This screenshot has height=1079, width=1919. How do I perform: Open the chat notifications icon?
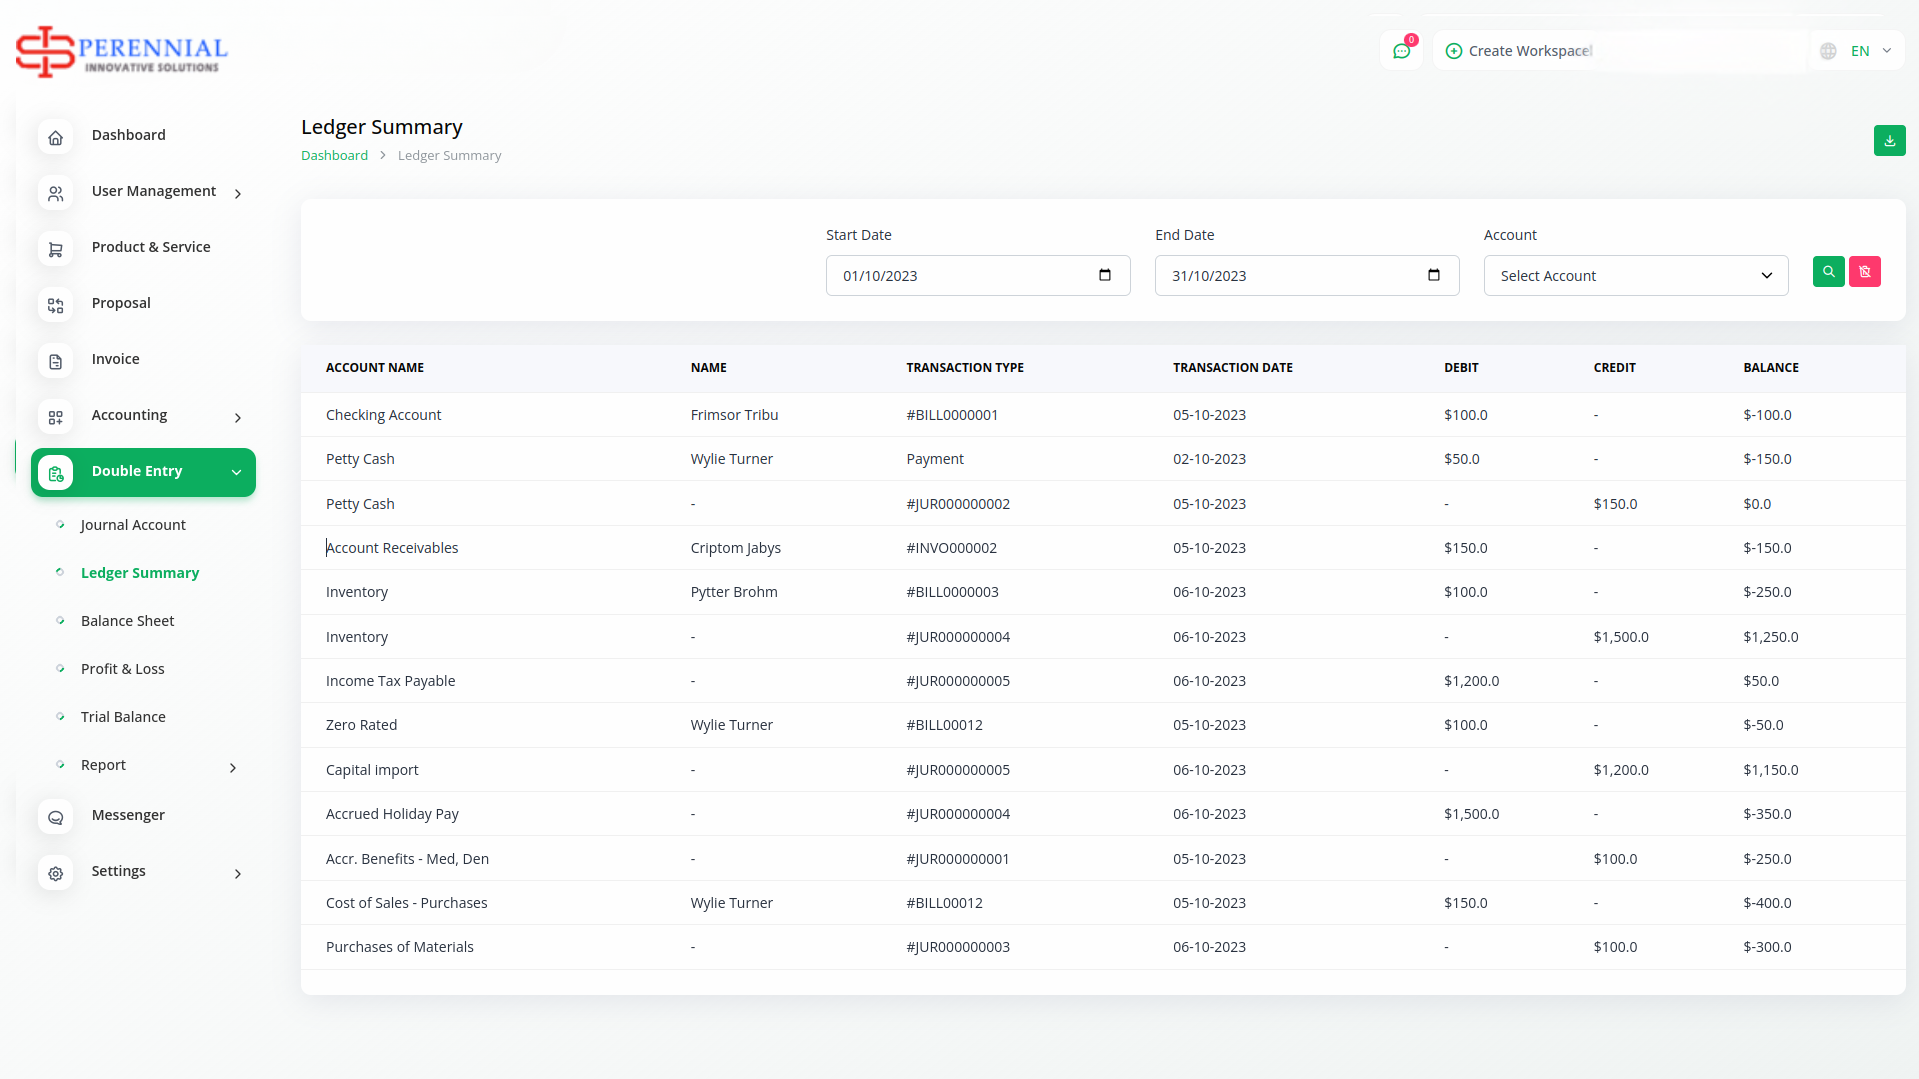pyautogui.click(x=1401, y=51)
